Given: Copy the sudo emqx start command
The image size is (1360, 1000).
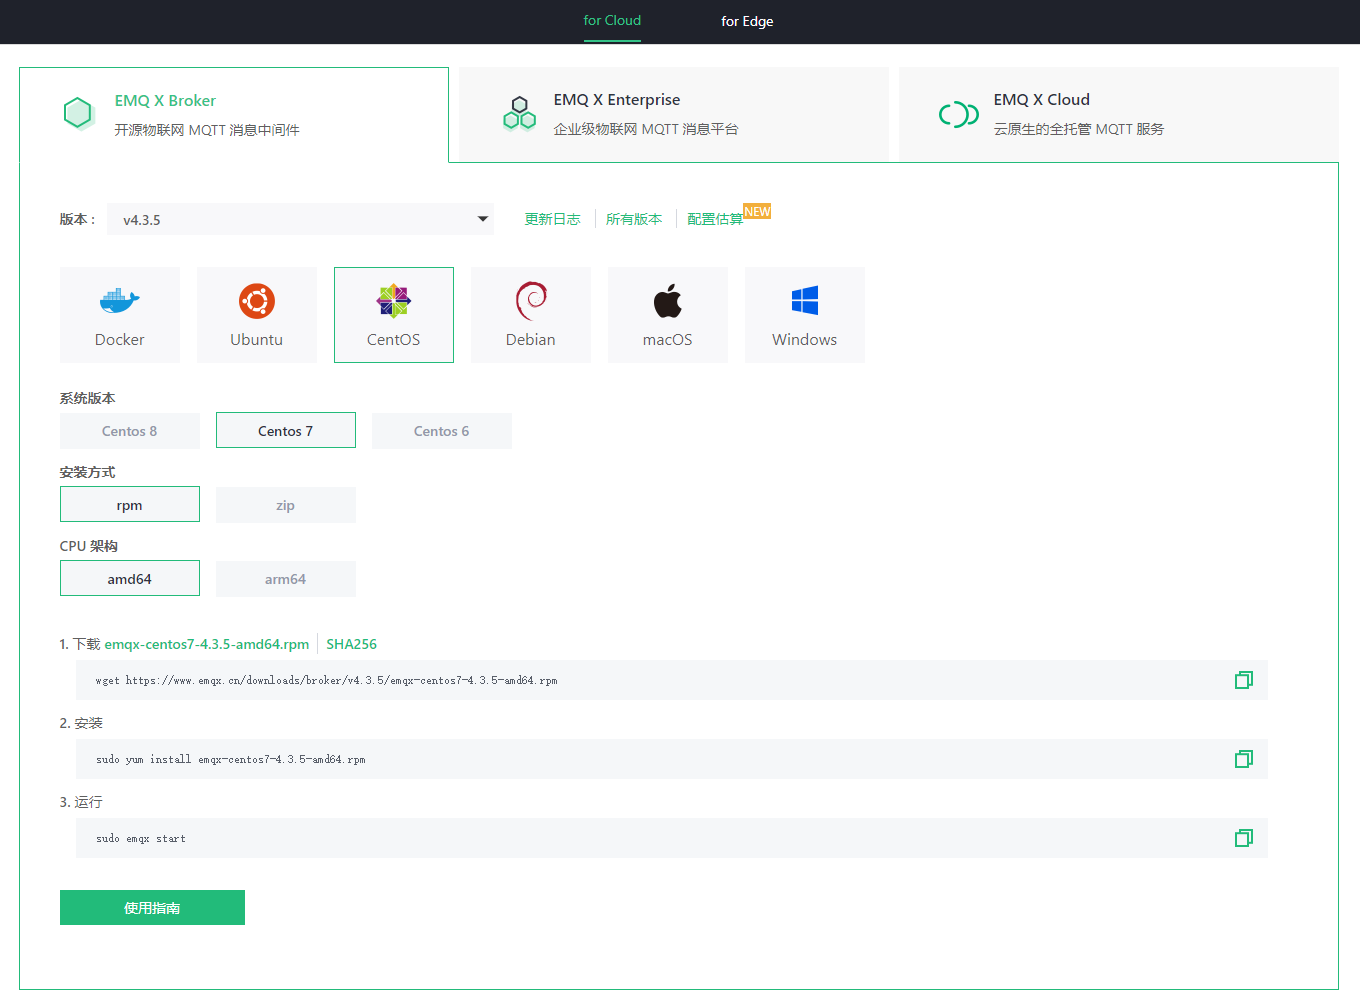Looking at the screenshot, I should 1244,838.
